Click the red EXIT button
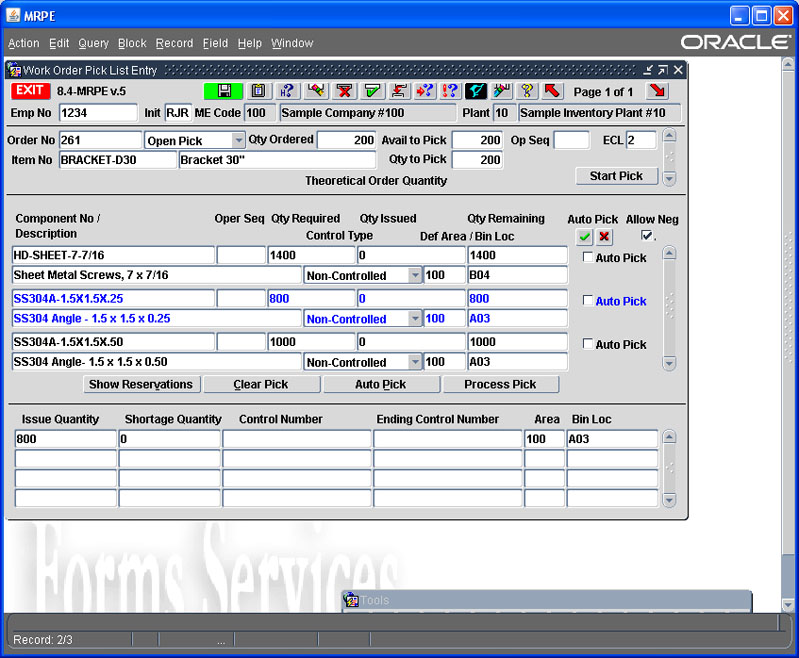 [x=30, y=91]
